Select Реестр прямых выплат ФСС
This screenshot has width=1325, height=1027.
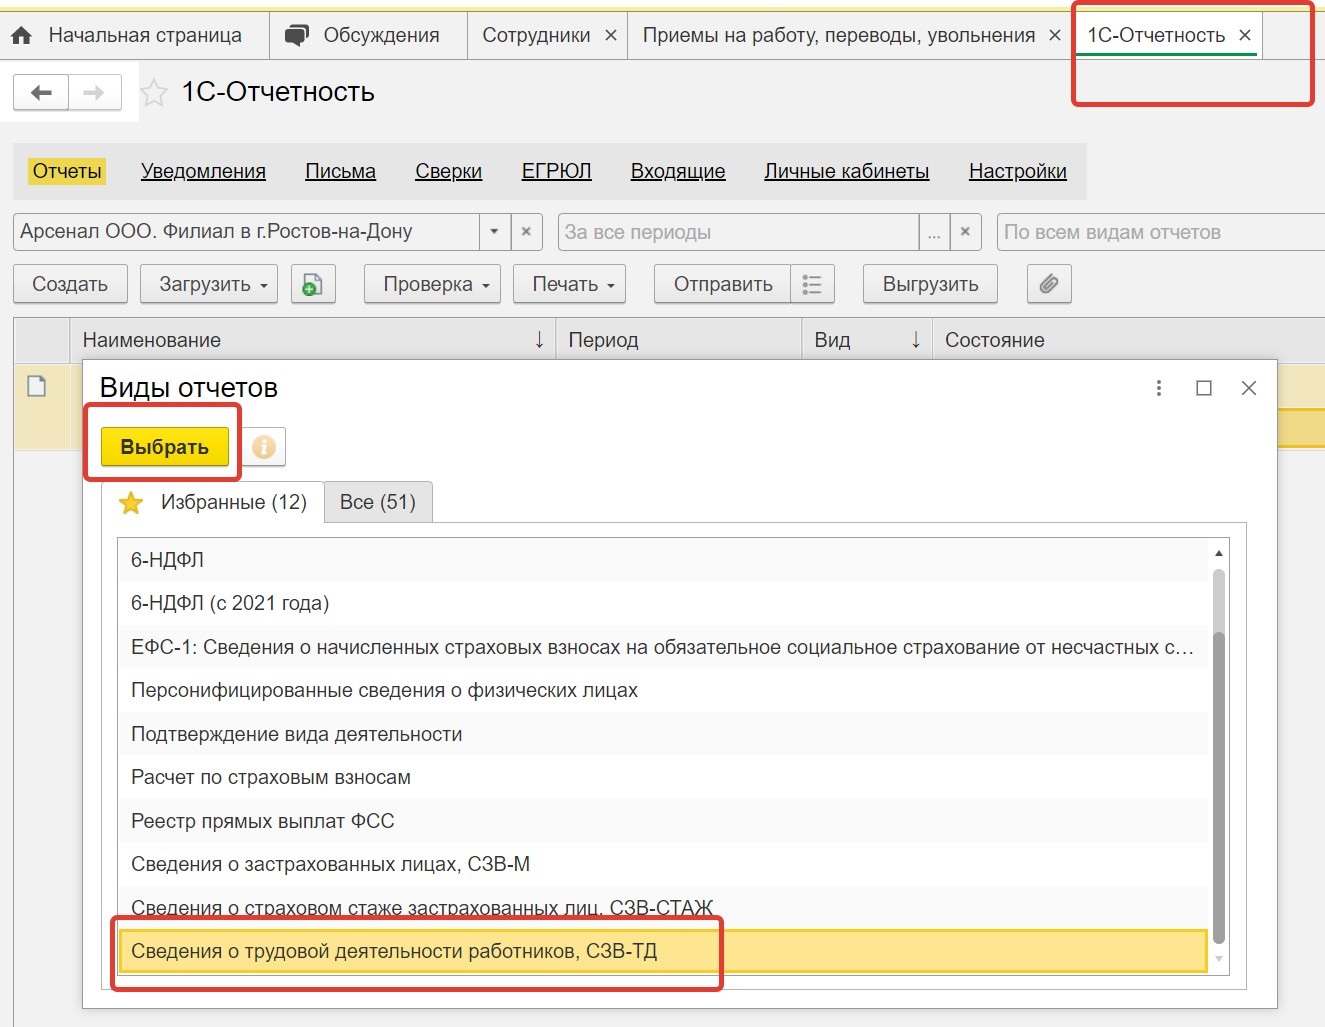tap(663, 821)
